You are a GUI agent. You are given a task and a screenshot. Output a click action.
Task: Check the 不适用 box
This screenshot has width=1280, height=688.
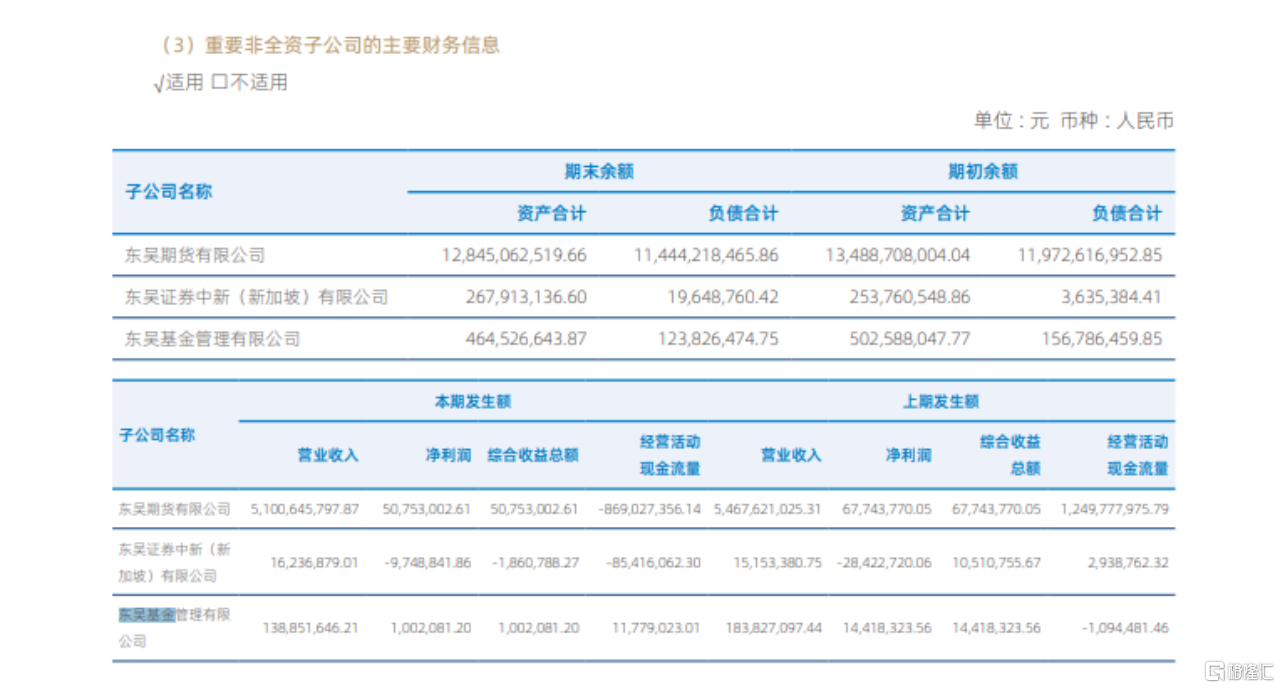[219, 83]
